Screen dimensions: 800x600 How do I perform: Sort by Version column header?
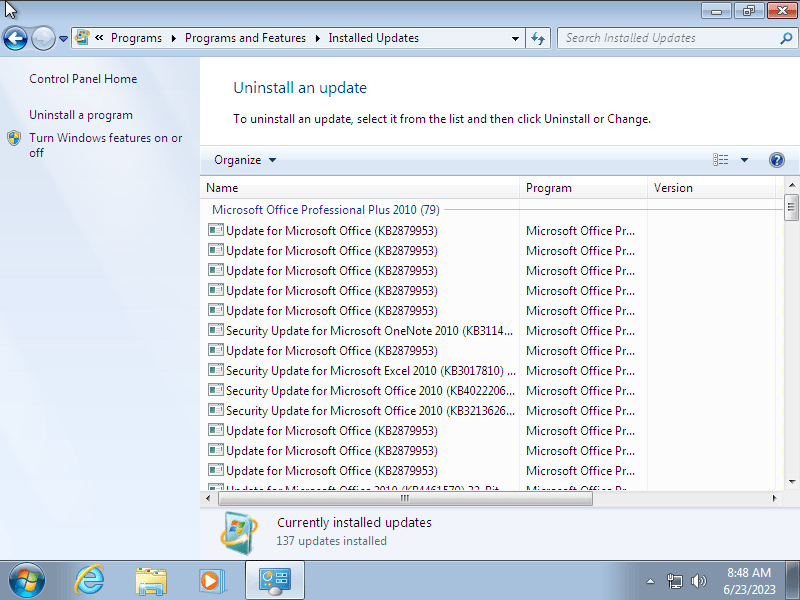pyautogui.click(x=711, y=188)
